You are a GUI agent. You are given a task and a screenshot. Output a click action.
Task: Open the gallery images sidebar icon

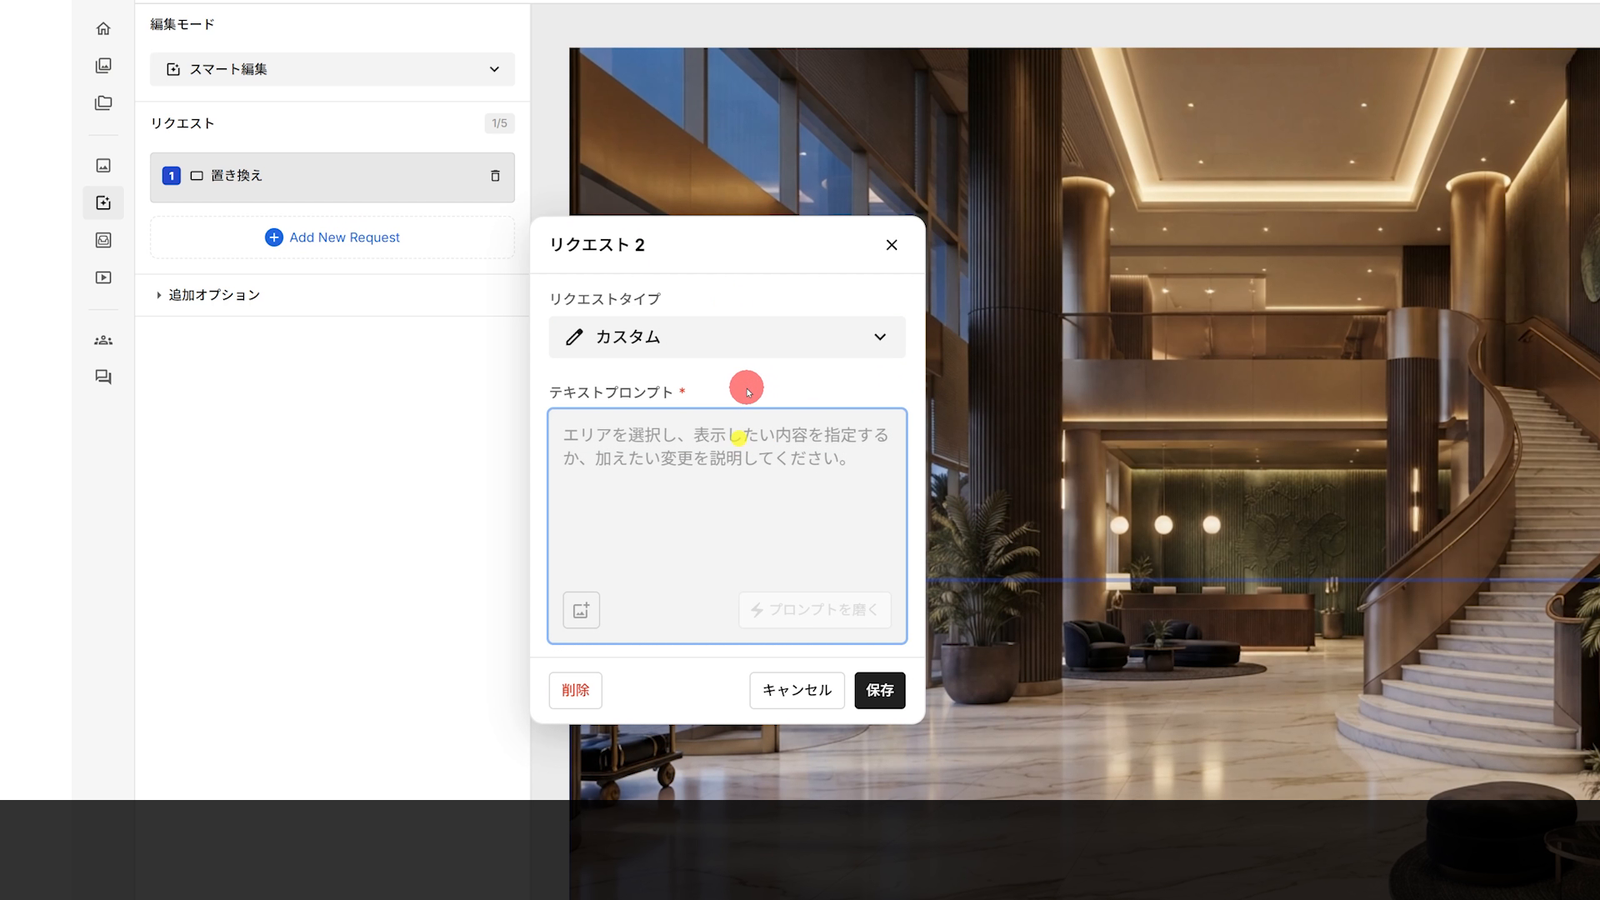(x=103, y=65)
